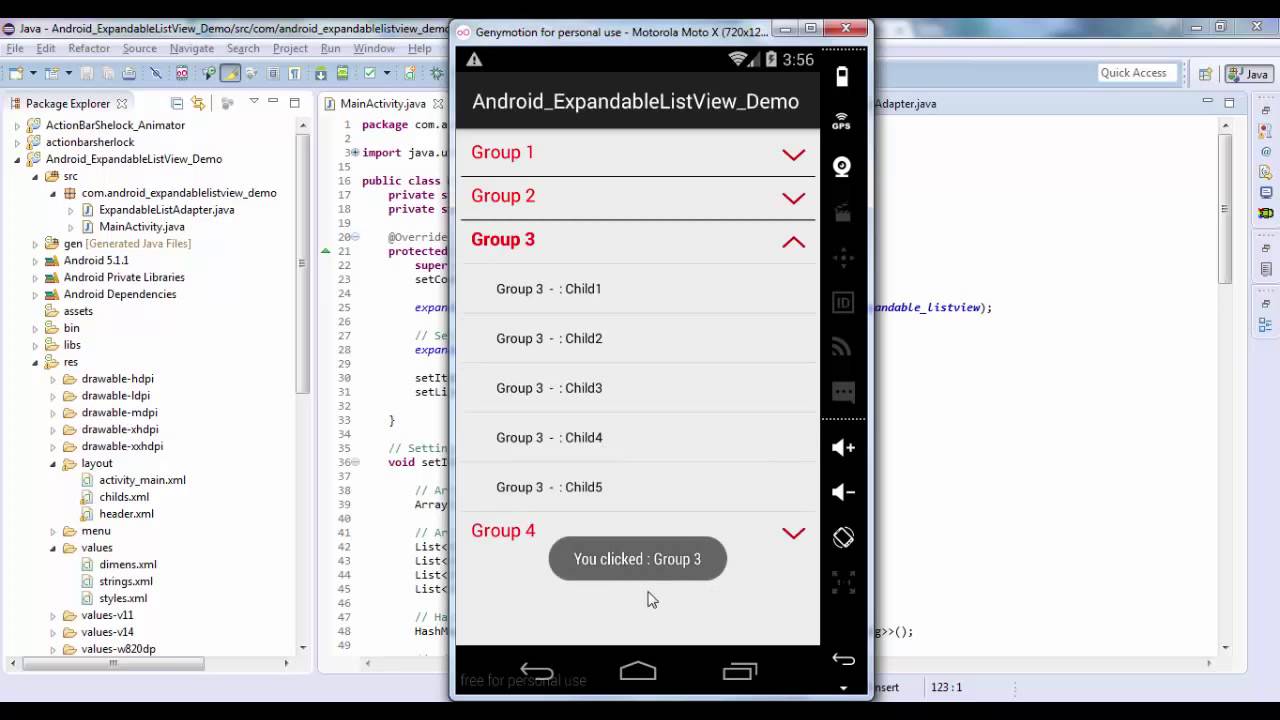1280x720 pixels.
Task: Open Package Explorer View Menu triangle
Action: click(254, 102)
